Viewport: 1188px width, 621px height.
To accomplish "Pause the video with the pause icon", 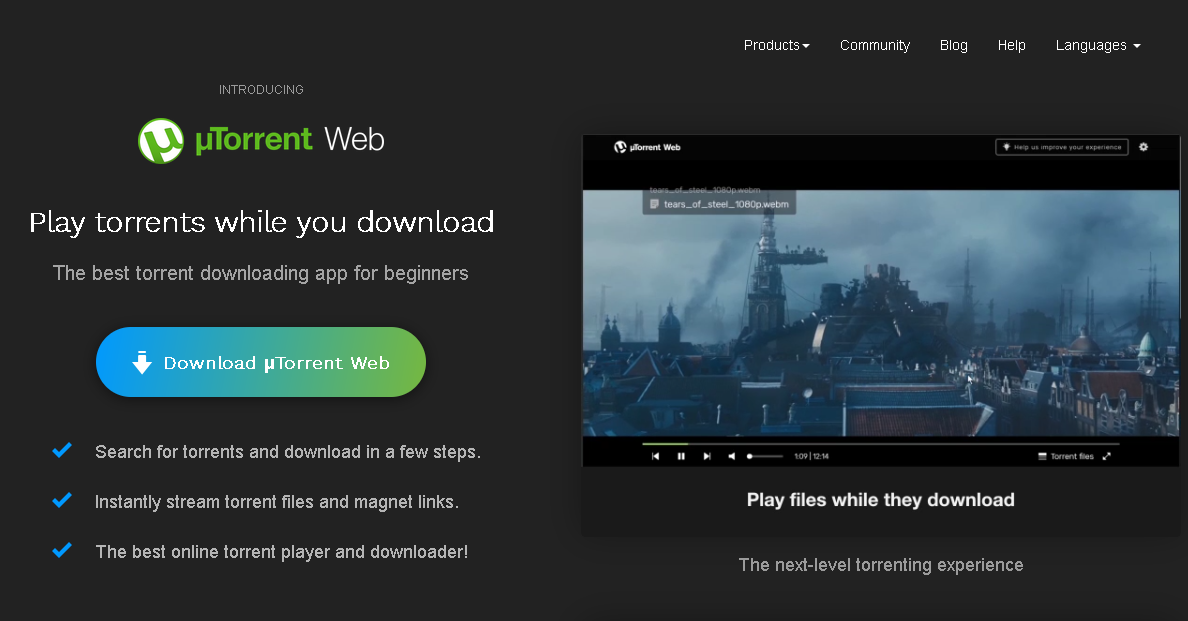I will point(681,456).
